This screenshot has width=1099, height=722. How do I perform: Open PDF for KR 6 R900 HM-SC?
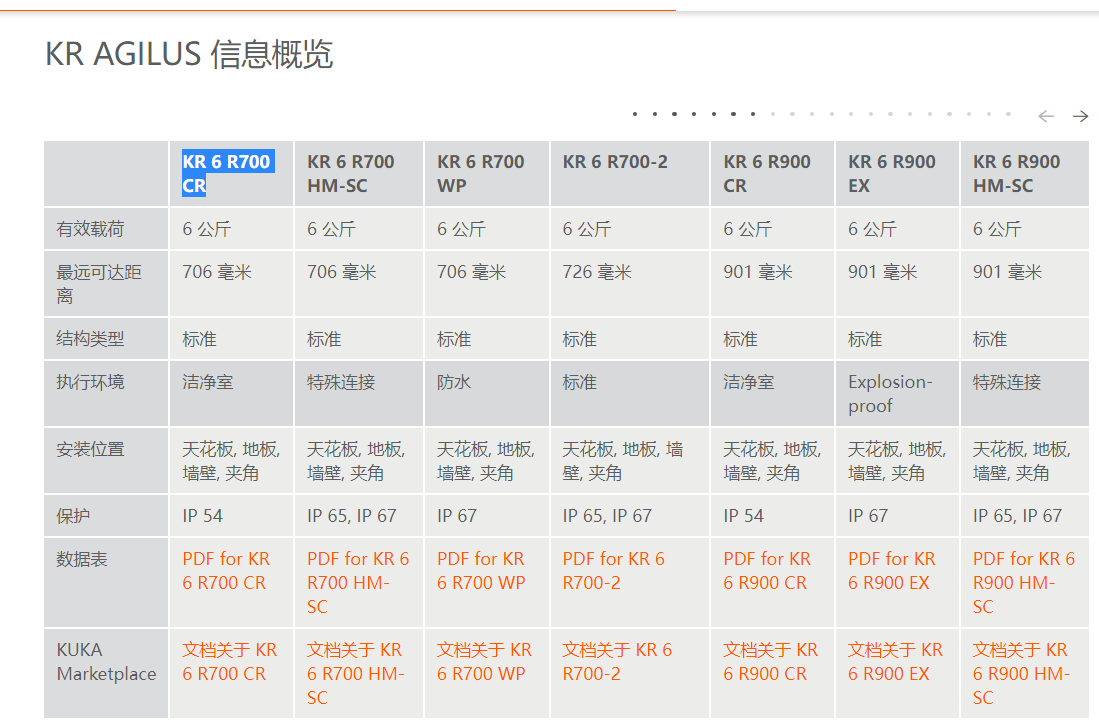click(1023, 583)
